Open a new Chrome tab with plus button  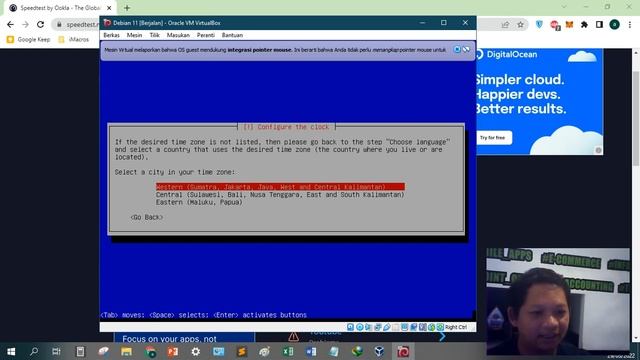127,8
